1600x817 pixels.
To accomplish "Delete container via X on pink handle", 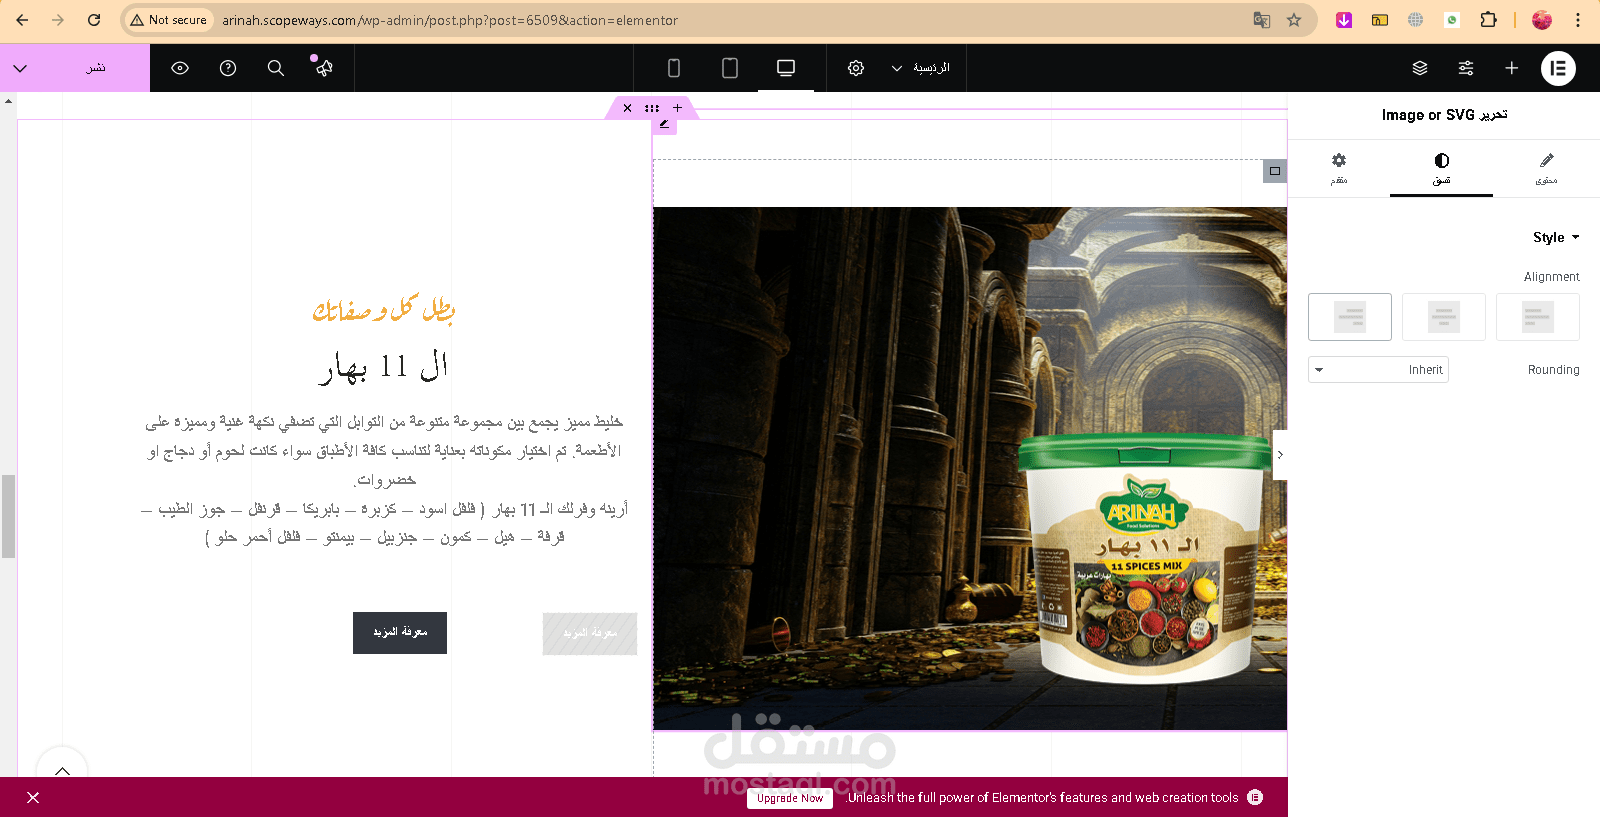I will [627, 108].
